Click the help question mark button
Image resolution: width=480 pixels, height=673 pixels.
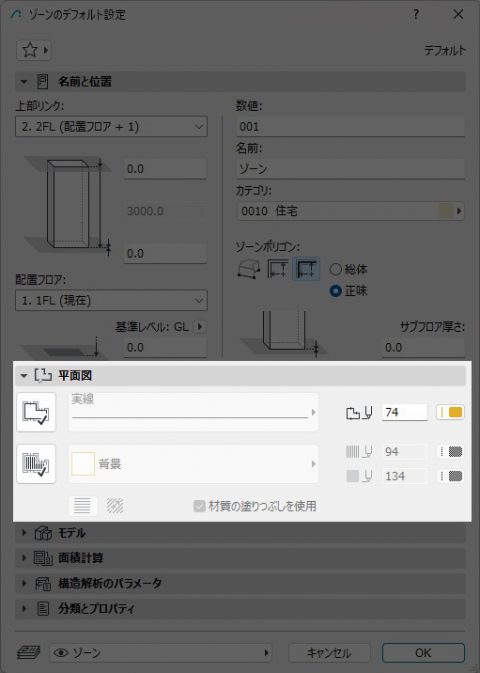pyautogui.click(x=416, y=15)
